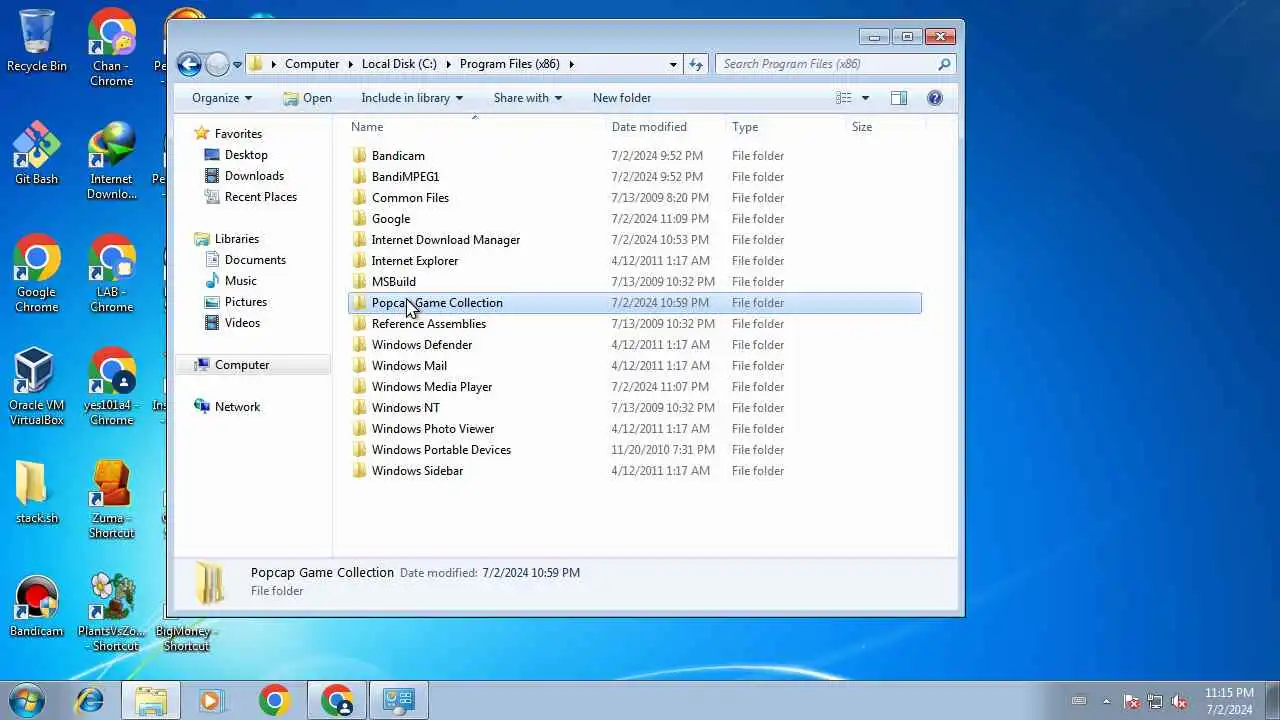Open the view options dropdown arrow
1280x720 pixels.
coord(865,98)
